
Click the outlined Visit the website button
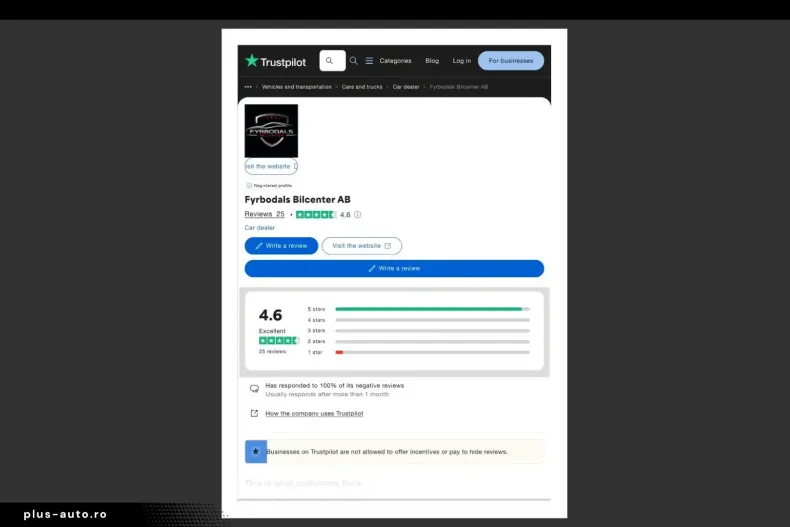361,246
